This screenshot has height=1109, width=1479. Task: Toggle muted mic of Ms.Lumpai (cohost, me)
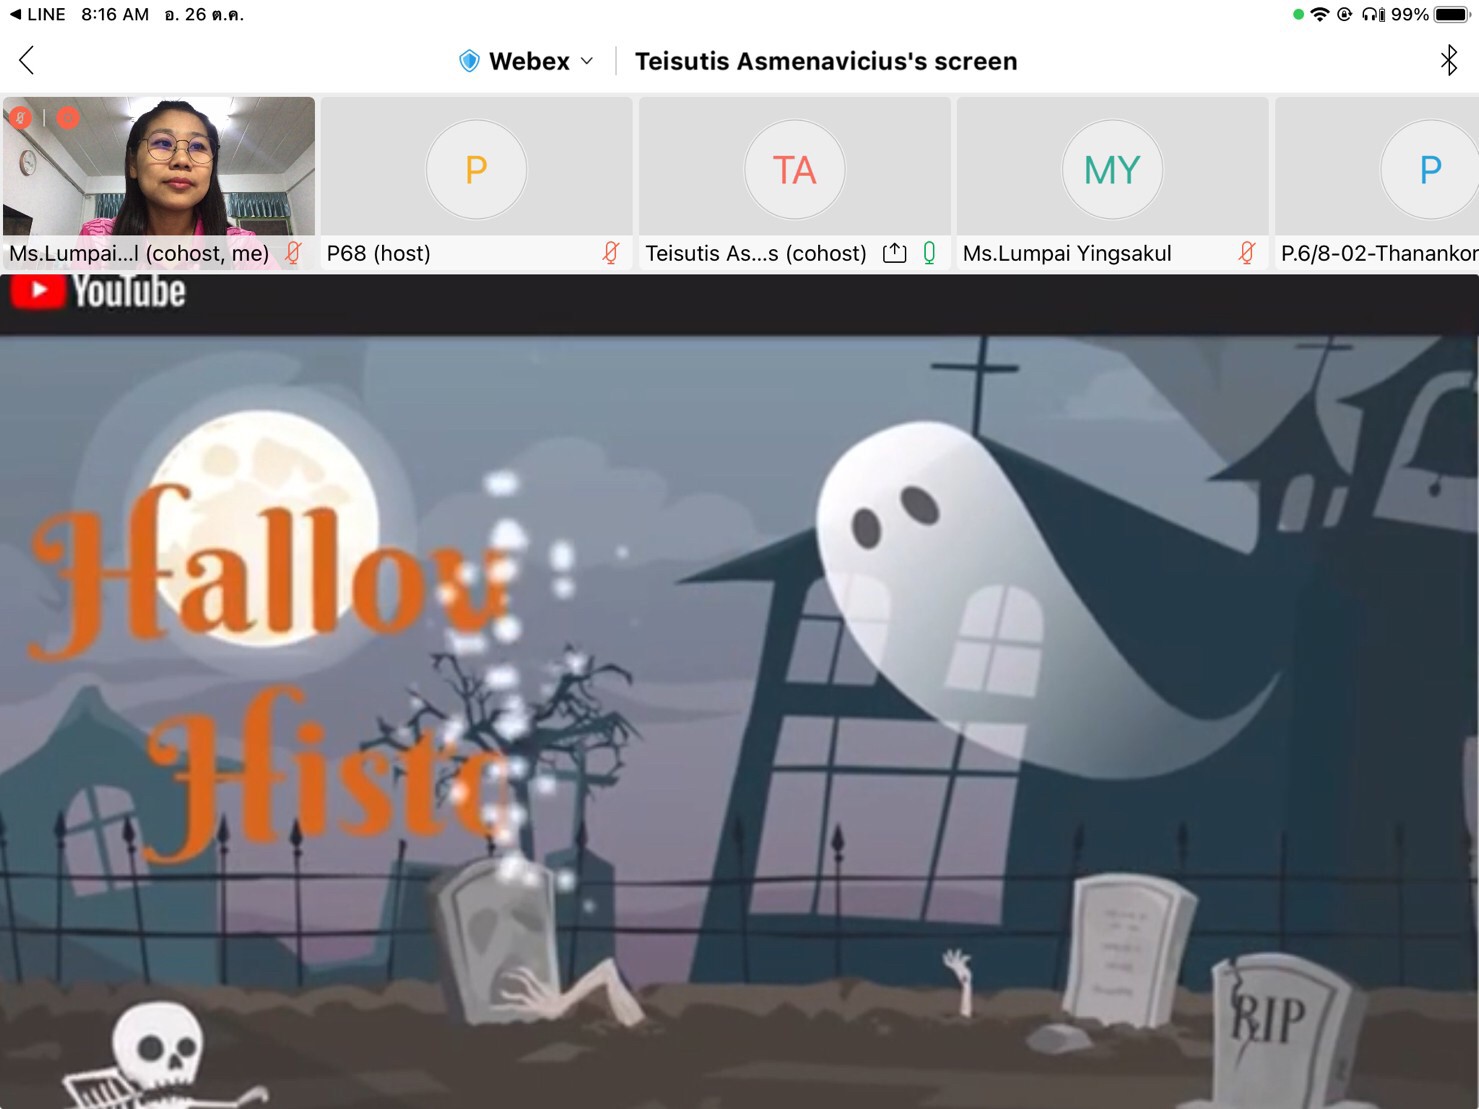[293, 253]
